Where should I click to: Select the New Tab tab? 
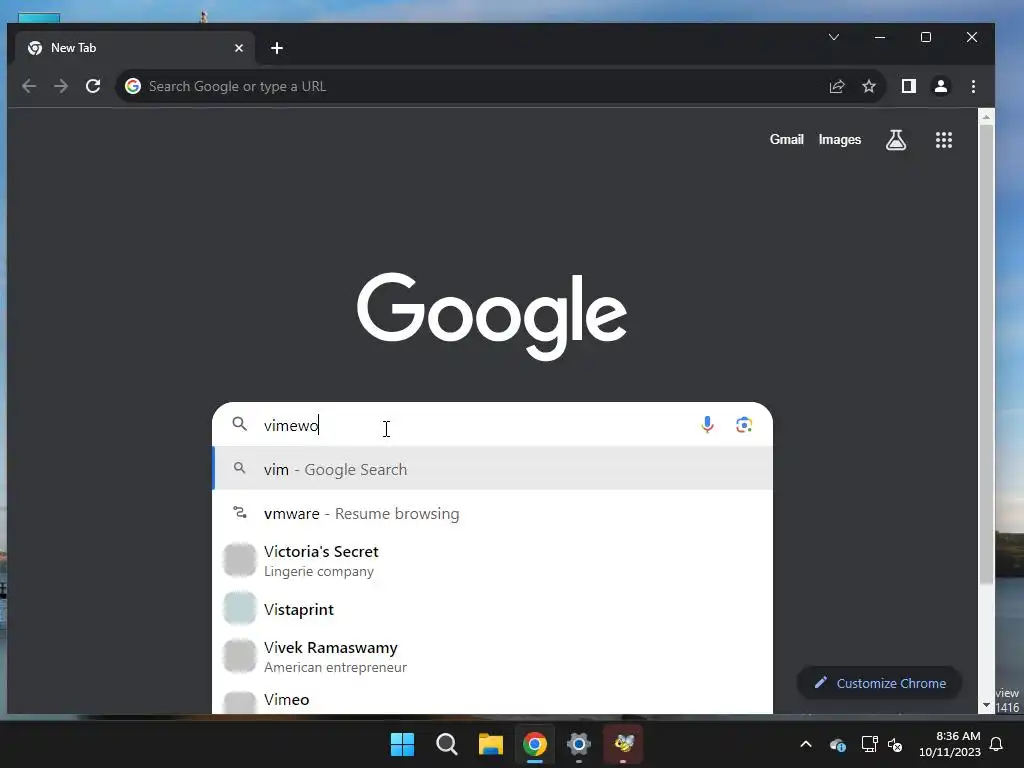tap(134, 48)
